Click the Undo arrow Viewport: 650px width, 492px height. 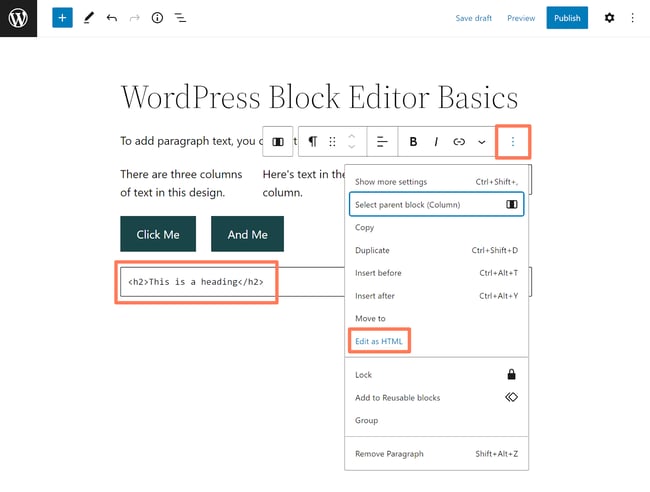click(111, 18)
